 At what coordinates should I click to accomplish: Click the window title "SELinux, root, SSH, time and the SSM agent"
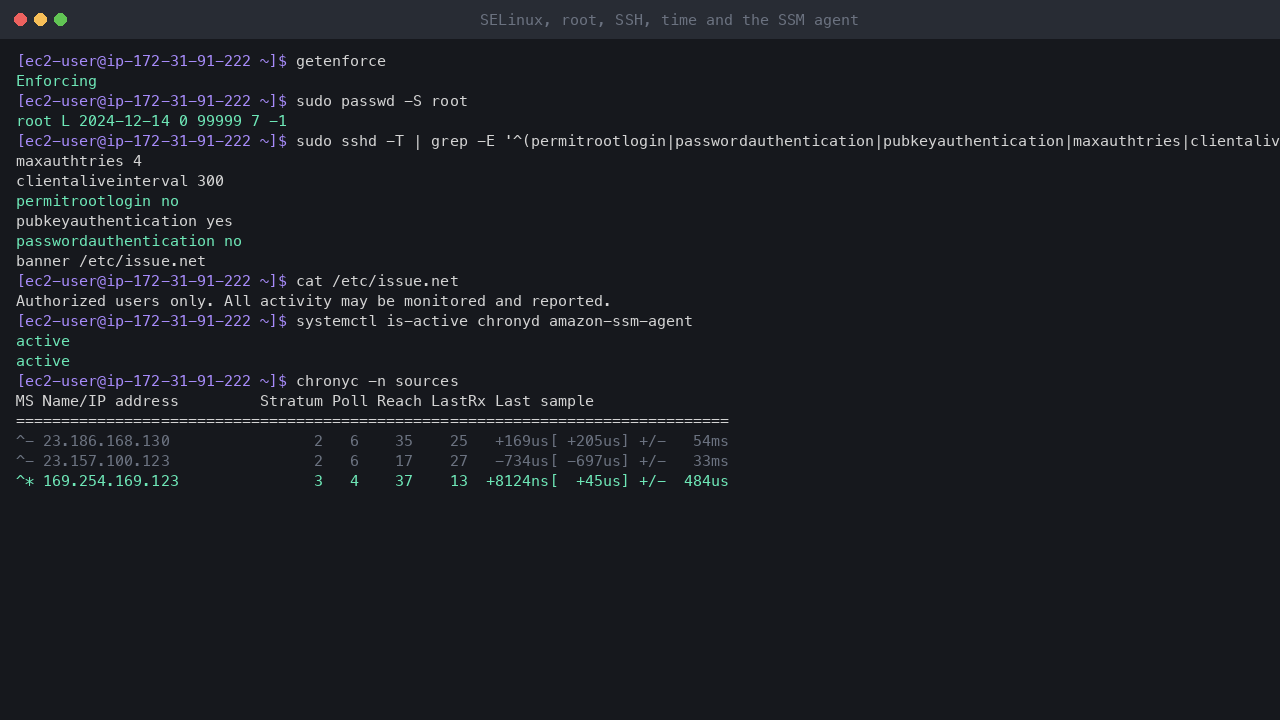[669, 20]
